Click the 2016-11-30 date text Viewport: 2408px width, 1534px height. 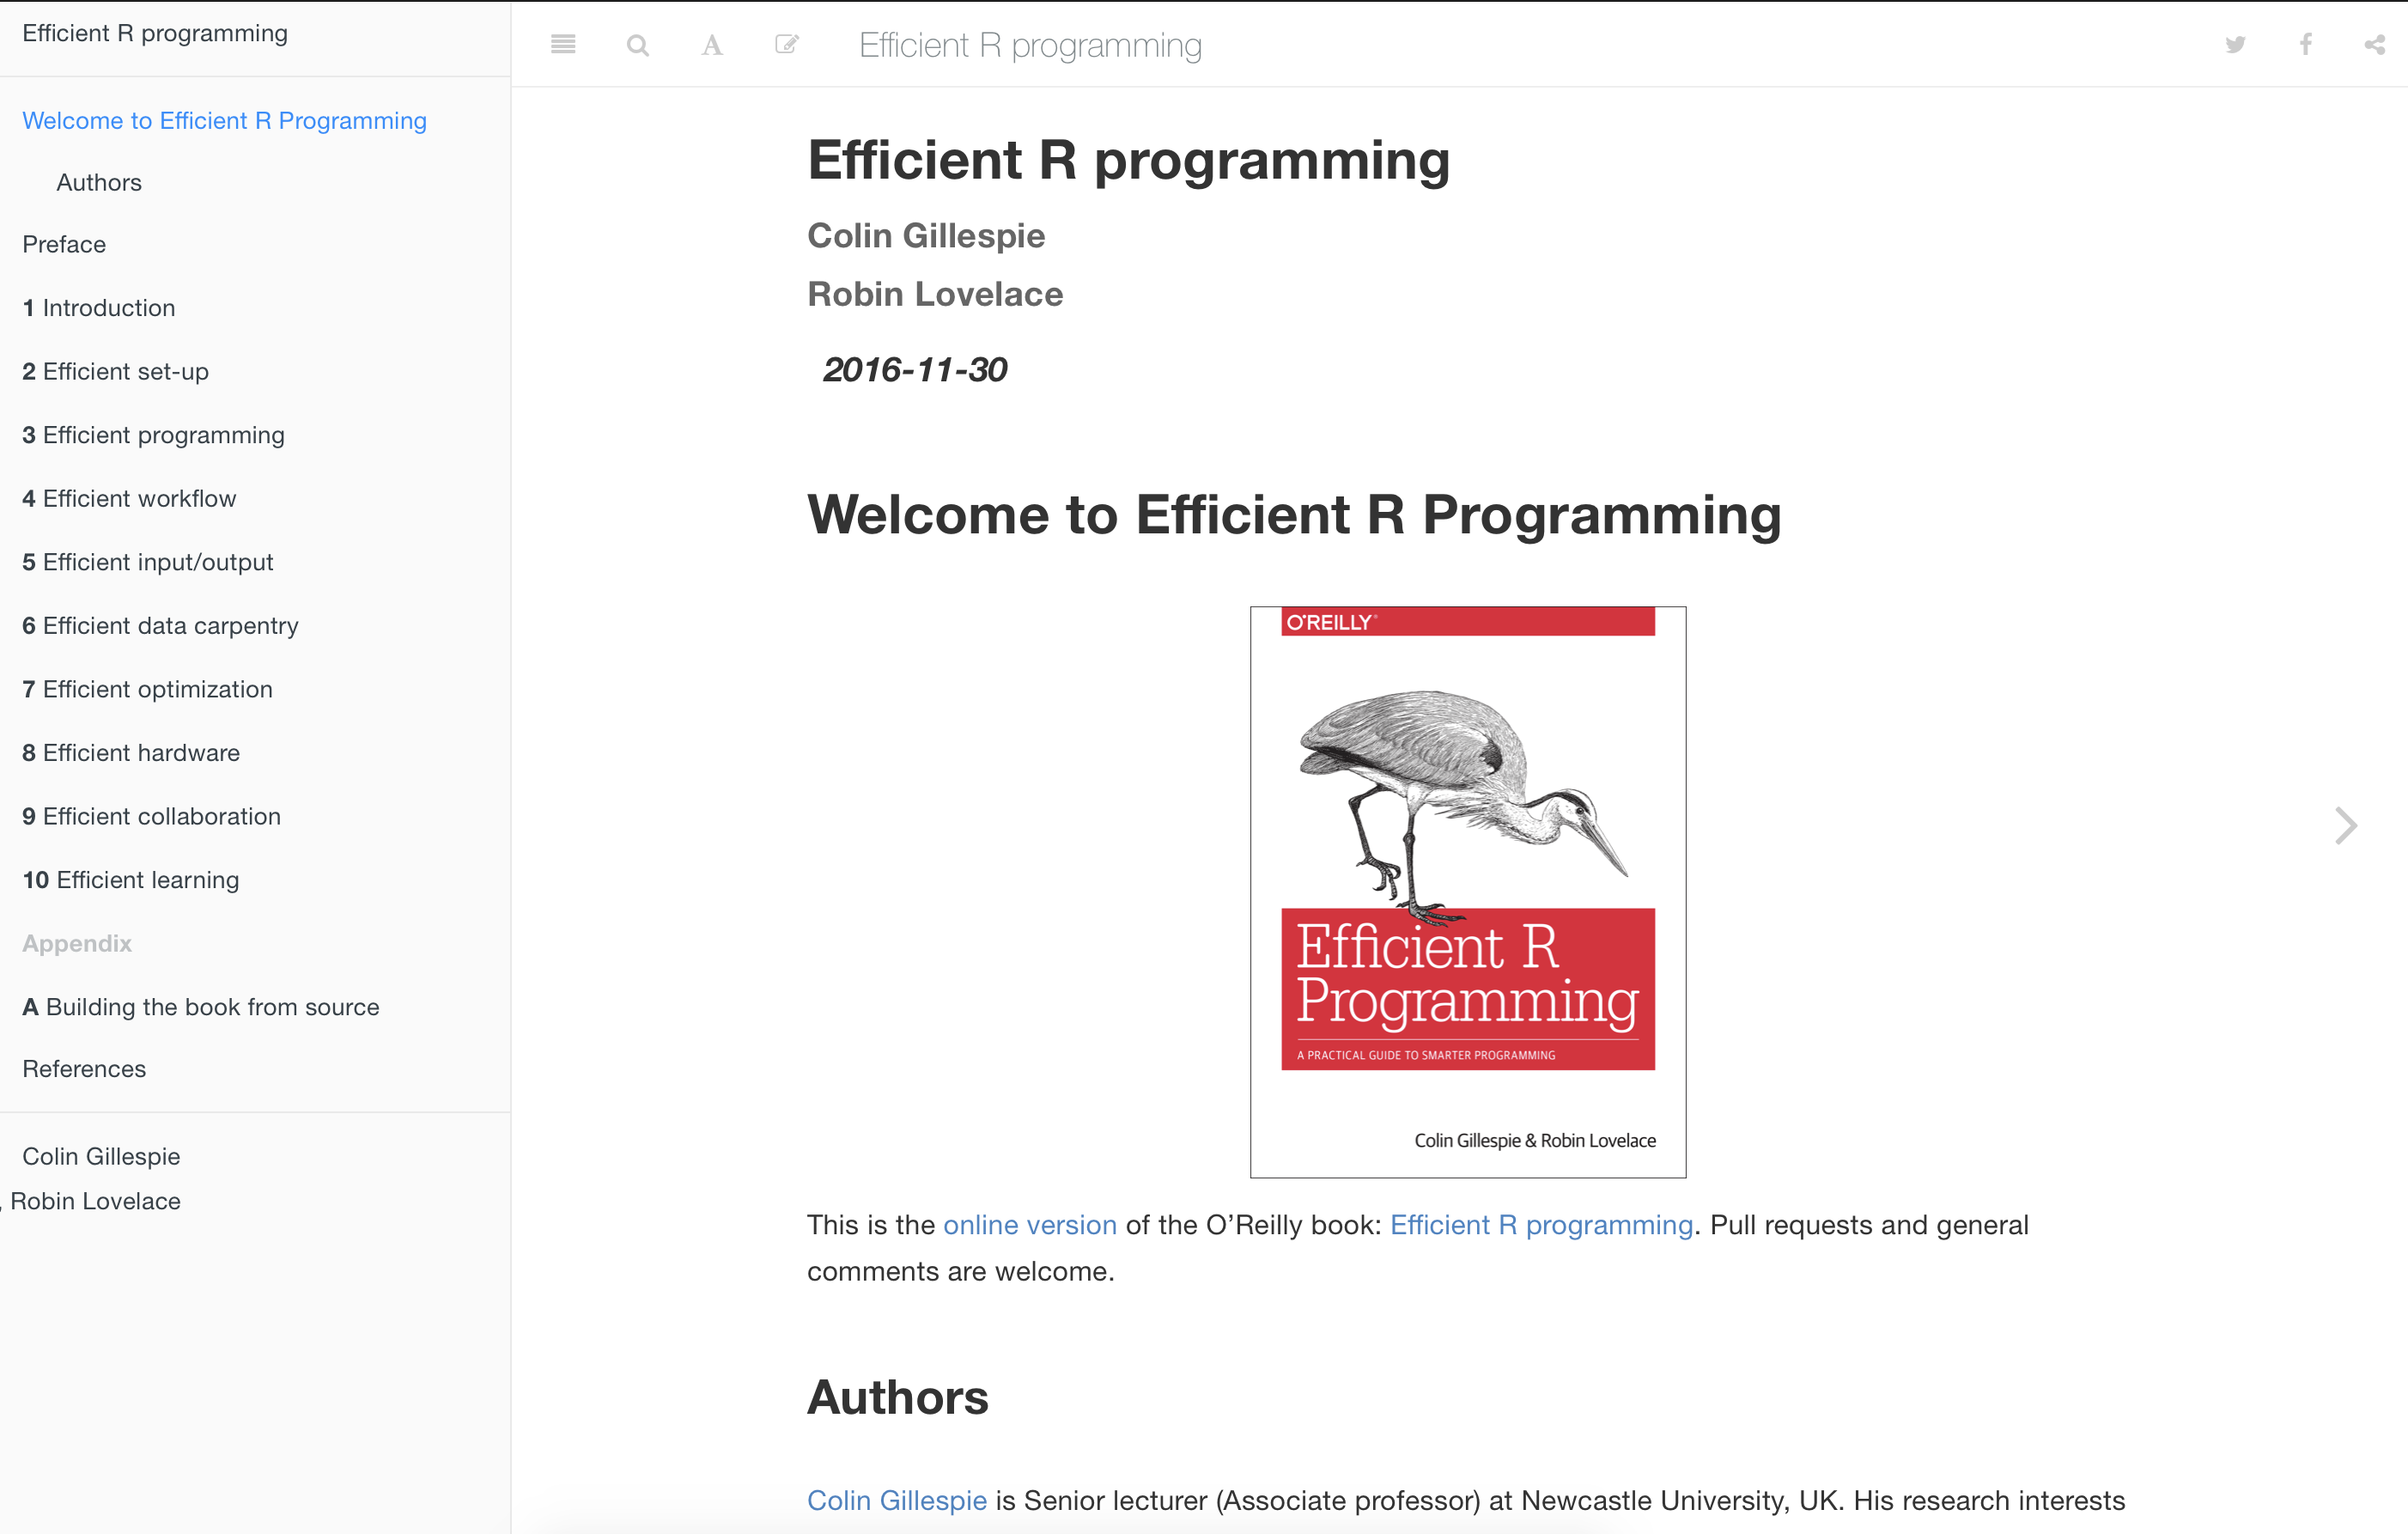click(x=914, y=370)
